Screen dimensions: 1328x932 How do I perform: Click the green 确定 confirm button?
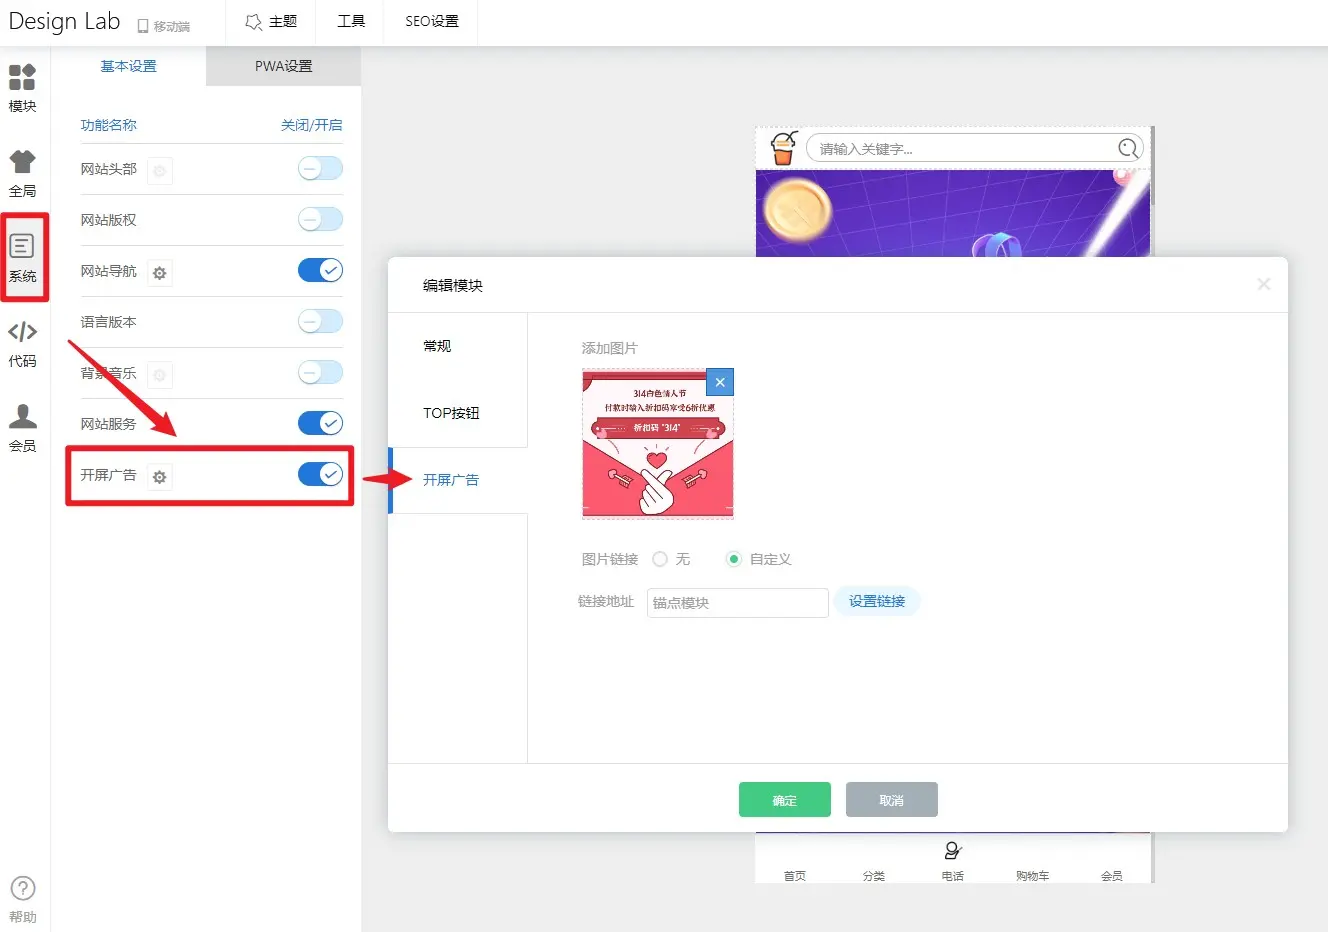pos(784,800)
